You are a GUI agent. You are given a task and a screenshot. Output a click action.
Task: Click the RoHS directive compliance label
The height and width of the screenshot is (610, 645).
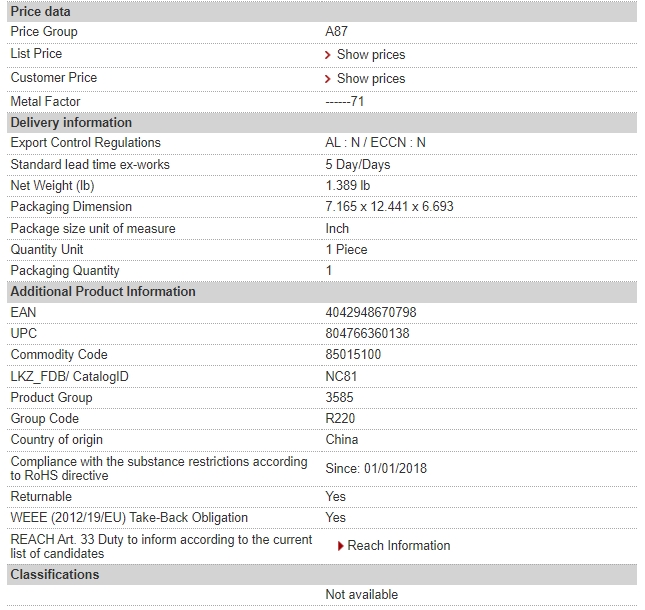coord(159,469)
